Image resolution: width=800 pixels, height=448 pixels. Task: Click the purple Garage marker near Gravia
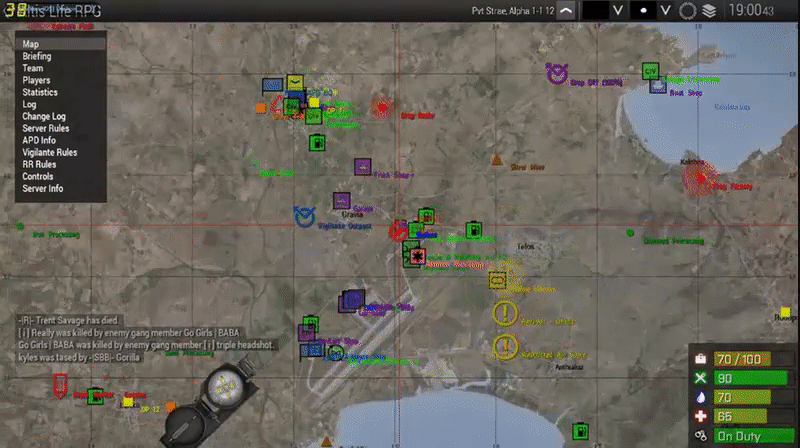(x=341, y=201)
